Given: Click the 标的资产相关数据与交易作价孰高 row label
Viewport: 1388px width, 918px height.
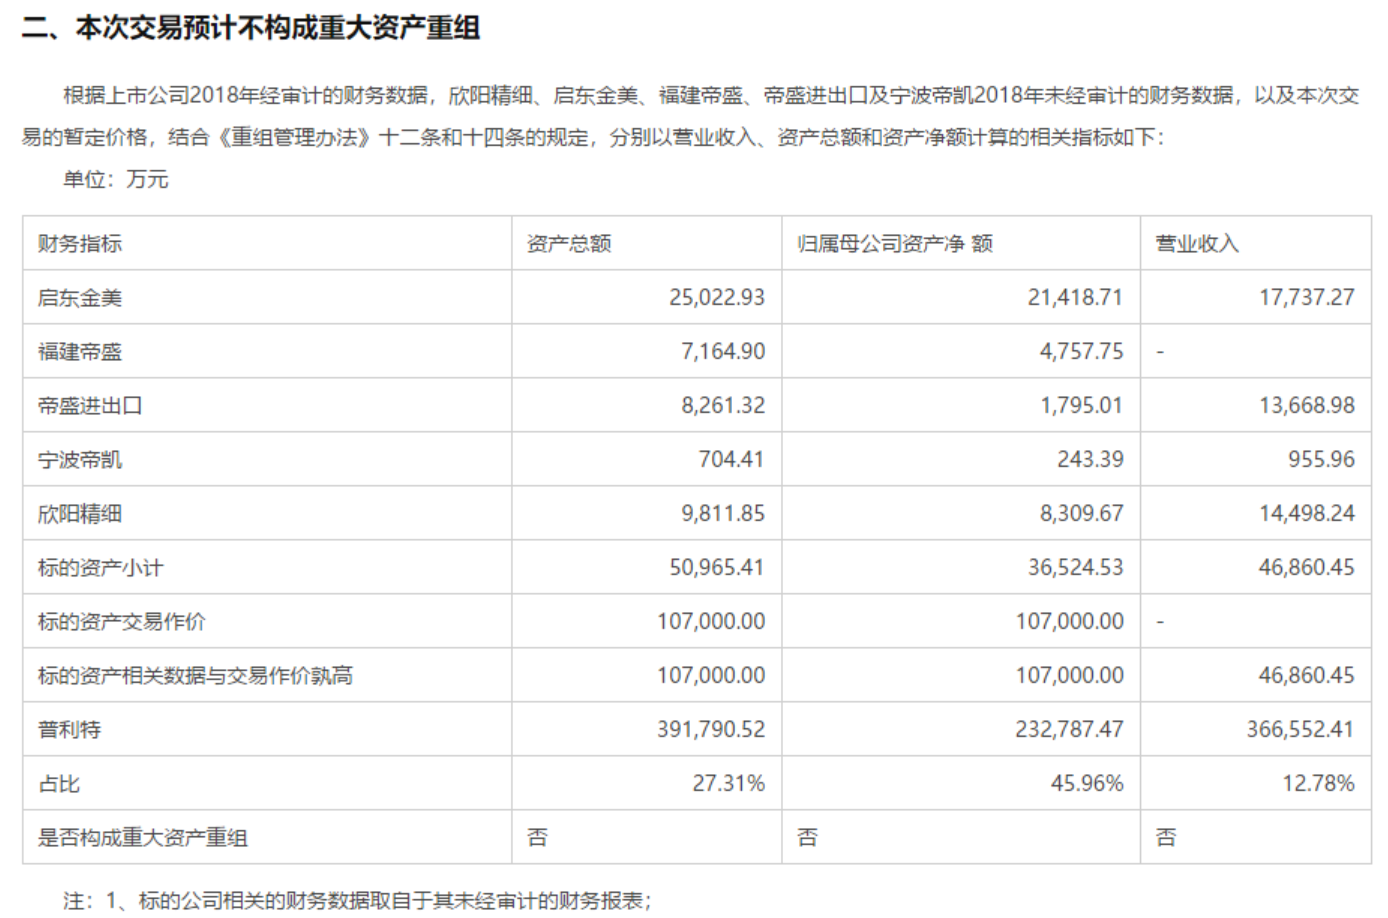Looking at the screenshot, I should 195,675.
